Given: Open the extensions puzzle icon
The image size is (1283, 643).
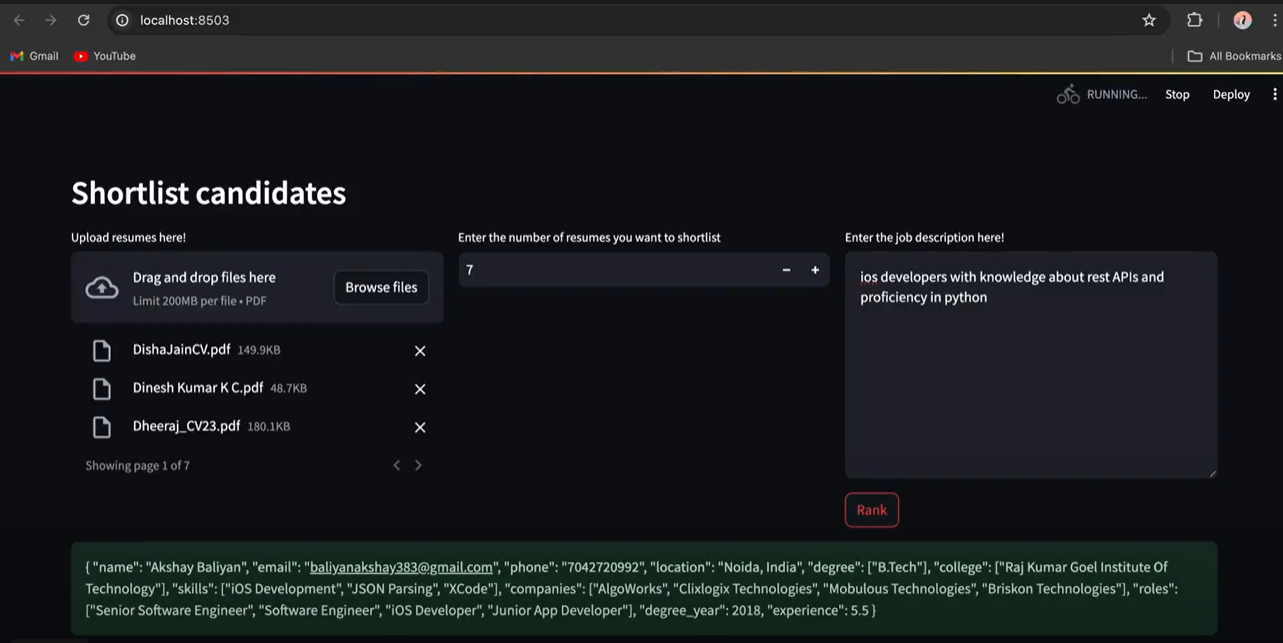Looking at the screenshot, I should pos(1194,20).
